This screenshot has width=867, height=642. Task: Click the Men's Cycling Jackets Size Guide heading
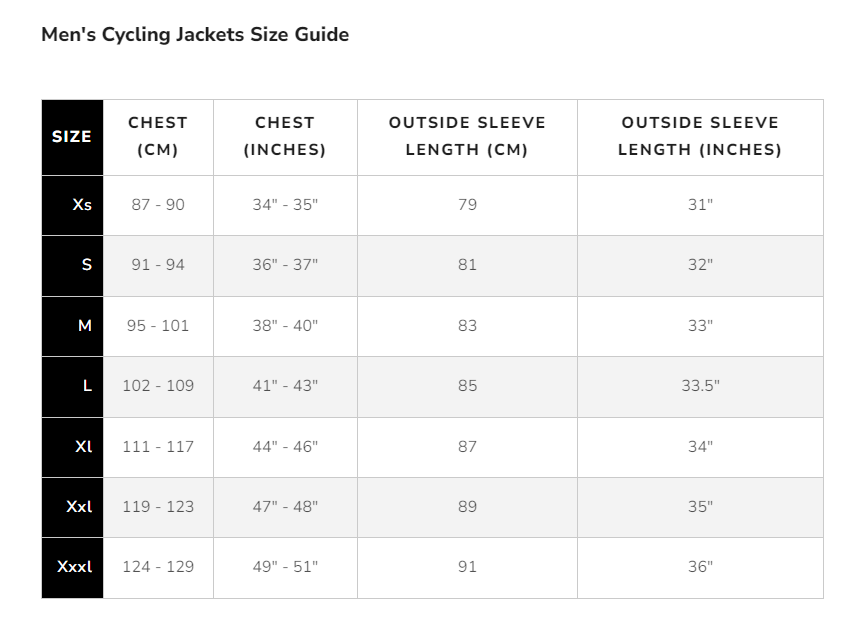195,35
